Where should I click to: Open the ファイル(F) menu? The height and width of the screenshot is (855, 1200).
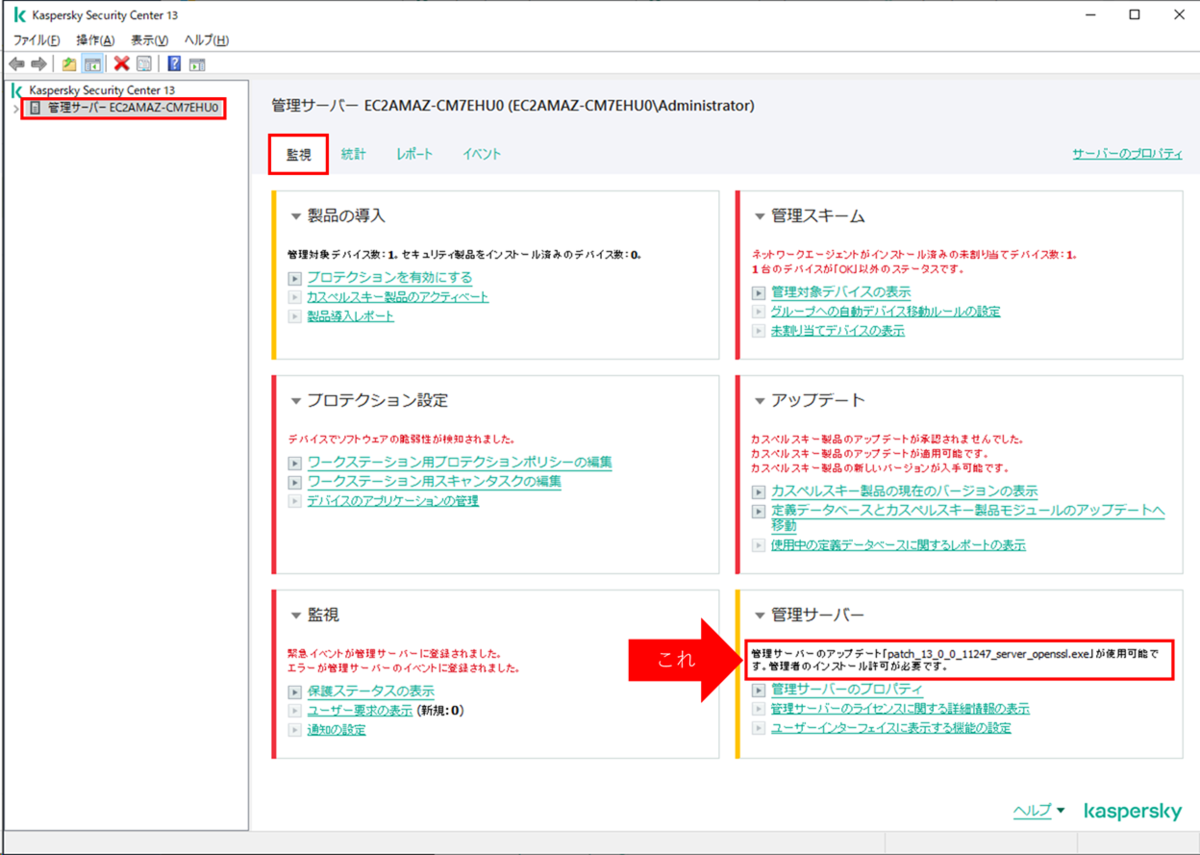coord(36,40)
